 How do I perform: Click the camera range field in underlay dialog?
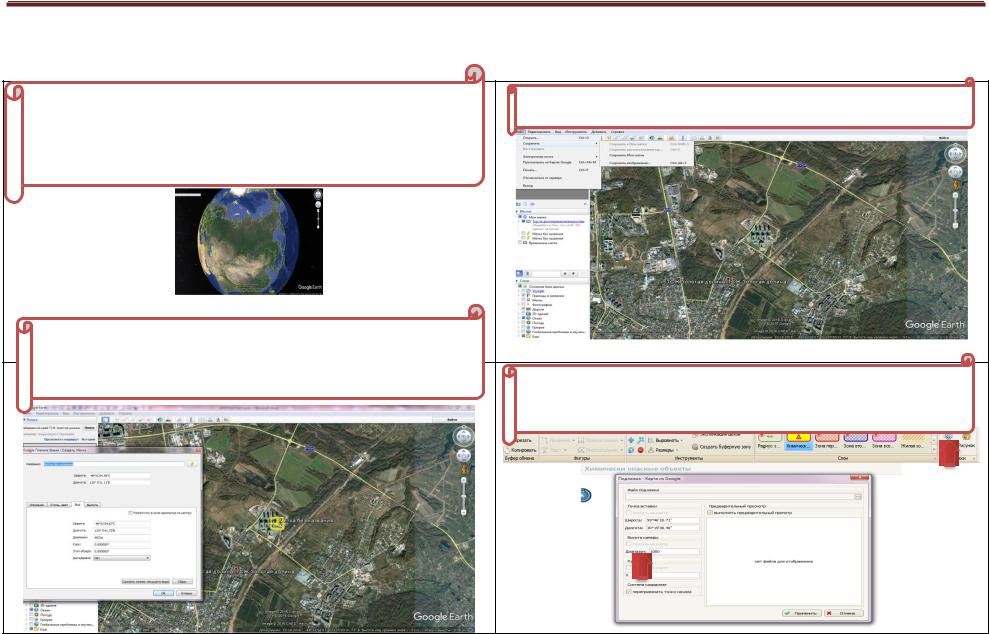pyautogui.click(x=674, y=551)
